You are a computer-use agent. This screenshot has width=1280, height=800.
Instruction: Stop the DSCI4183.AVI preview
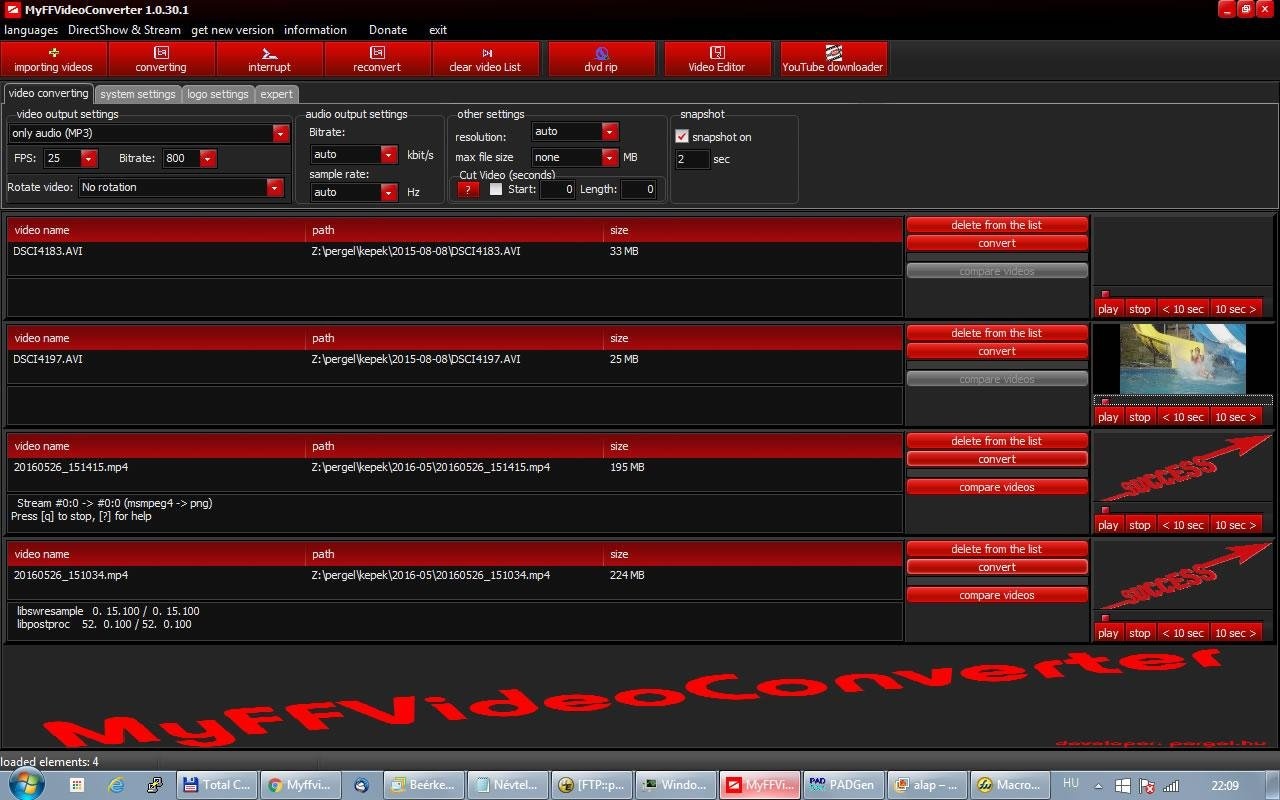point(1140,309)
